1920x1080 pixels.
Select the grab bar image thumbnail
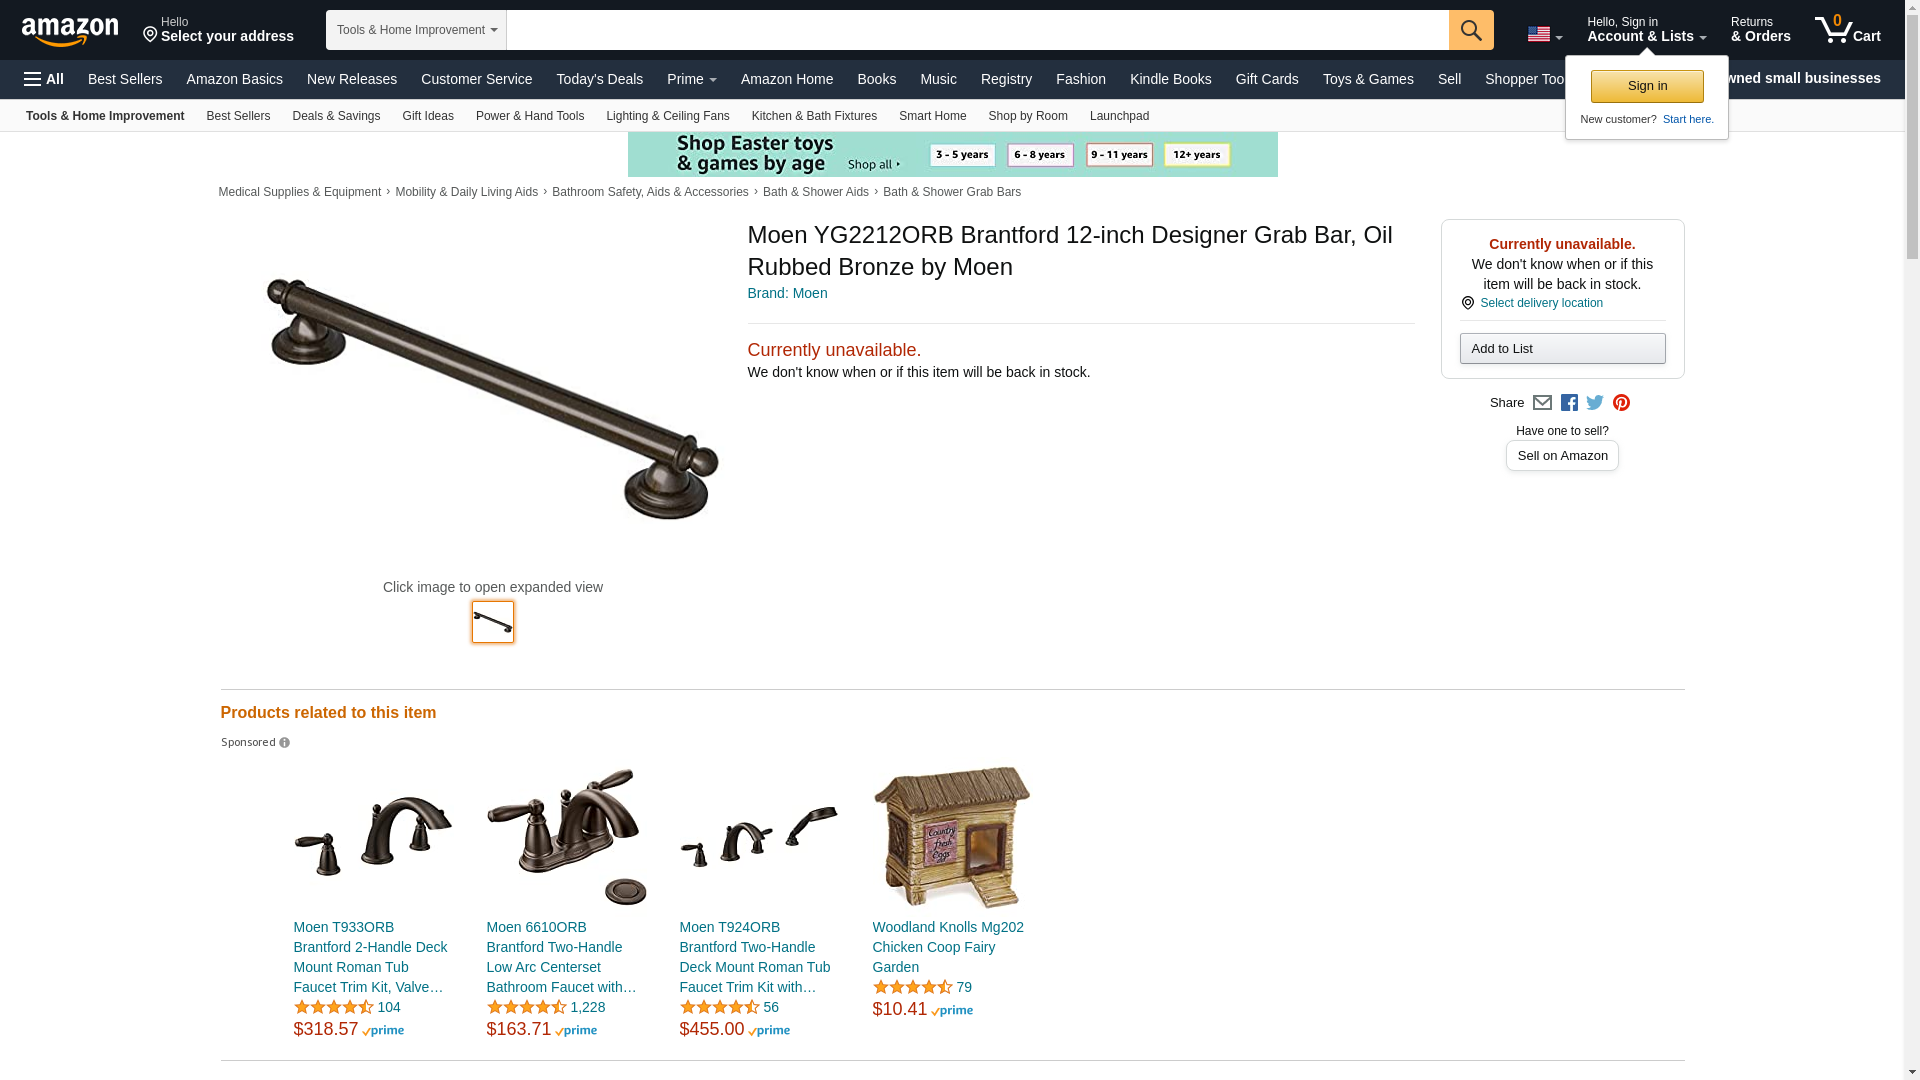(493, 622)
